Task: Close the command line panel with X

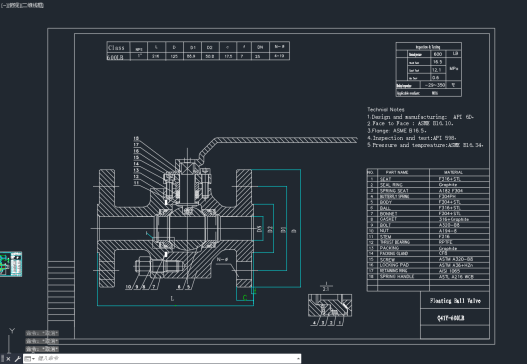Action: (x=8, y=359)
